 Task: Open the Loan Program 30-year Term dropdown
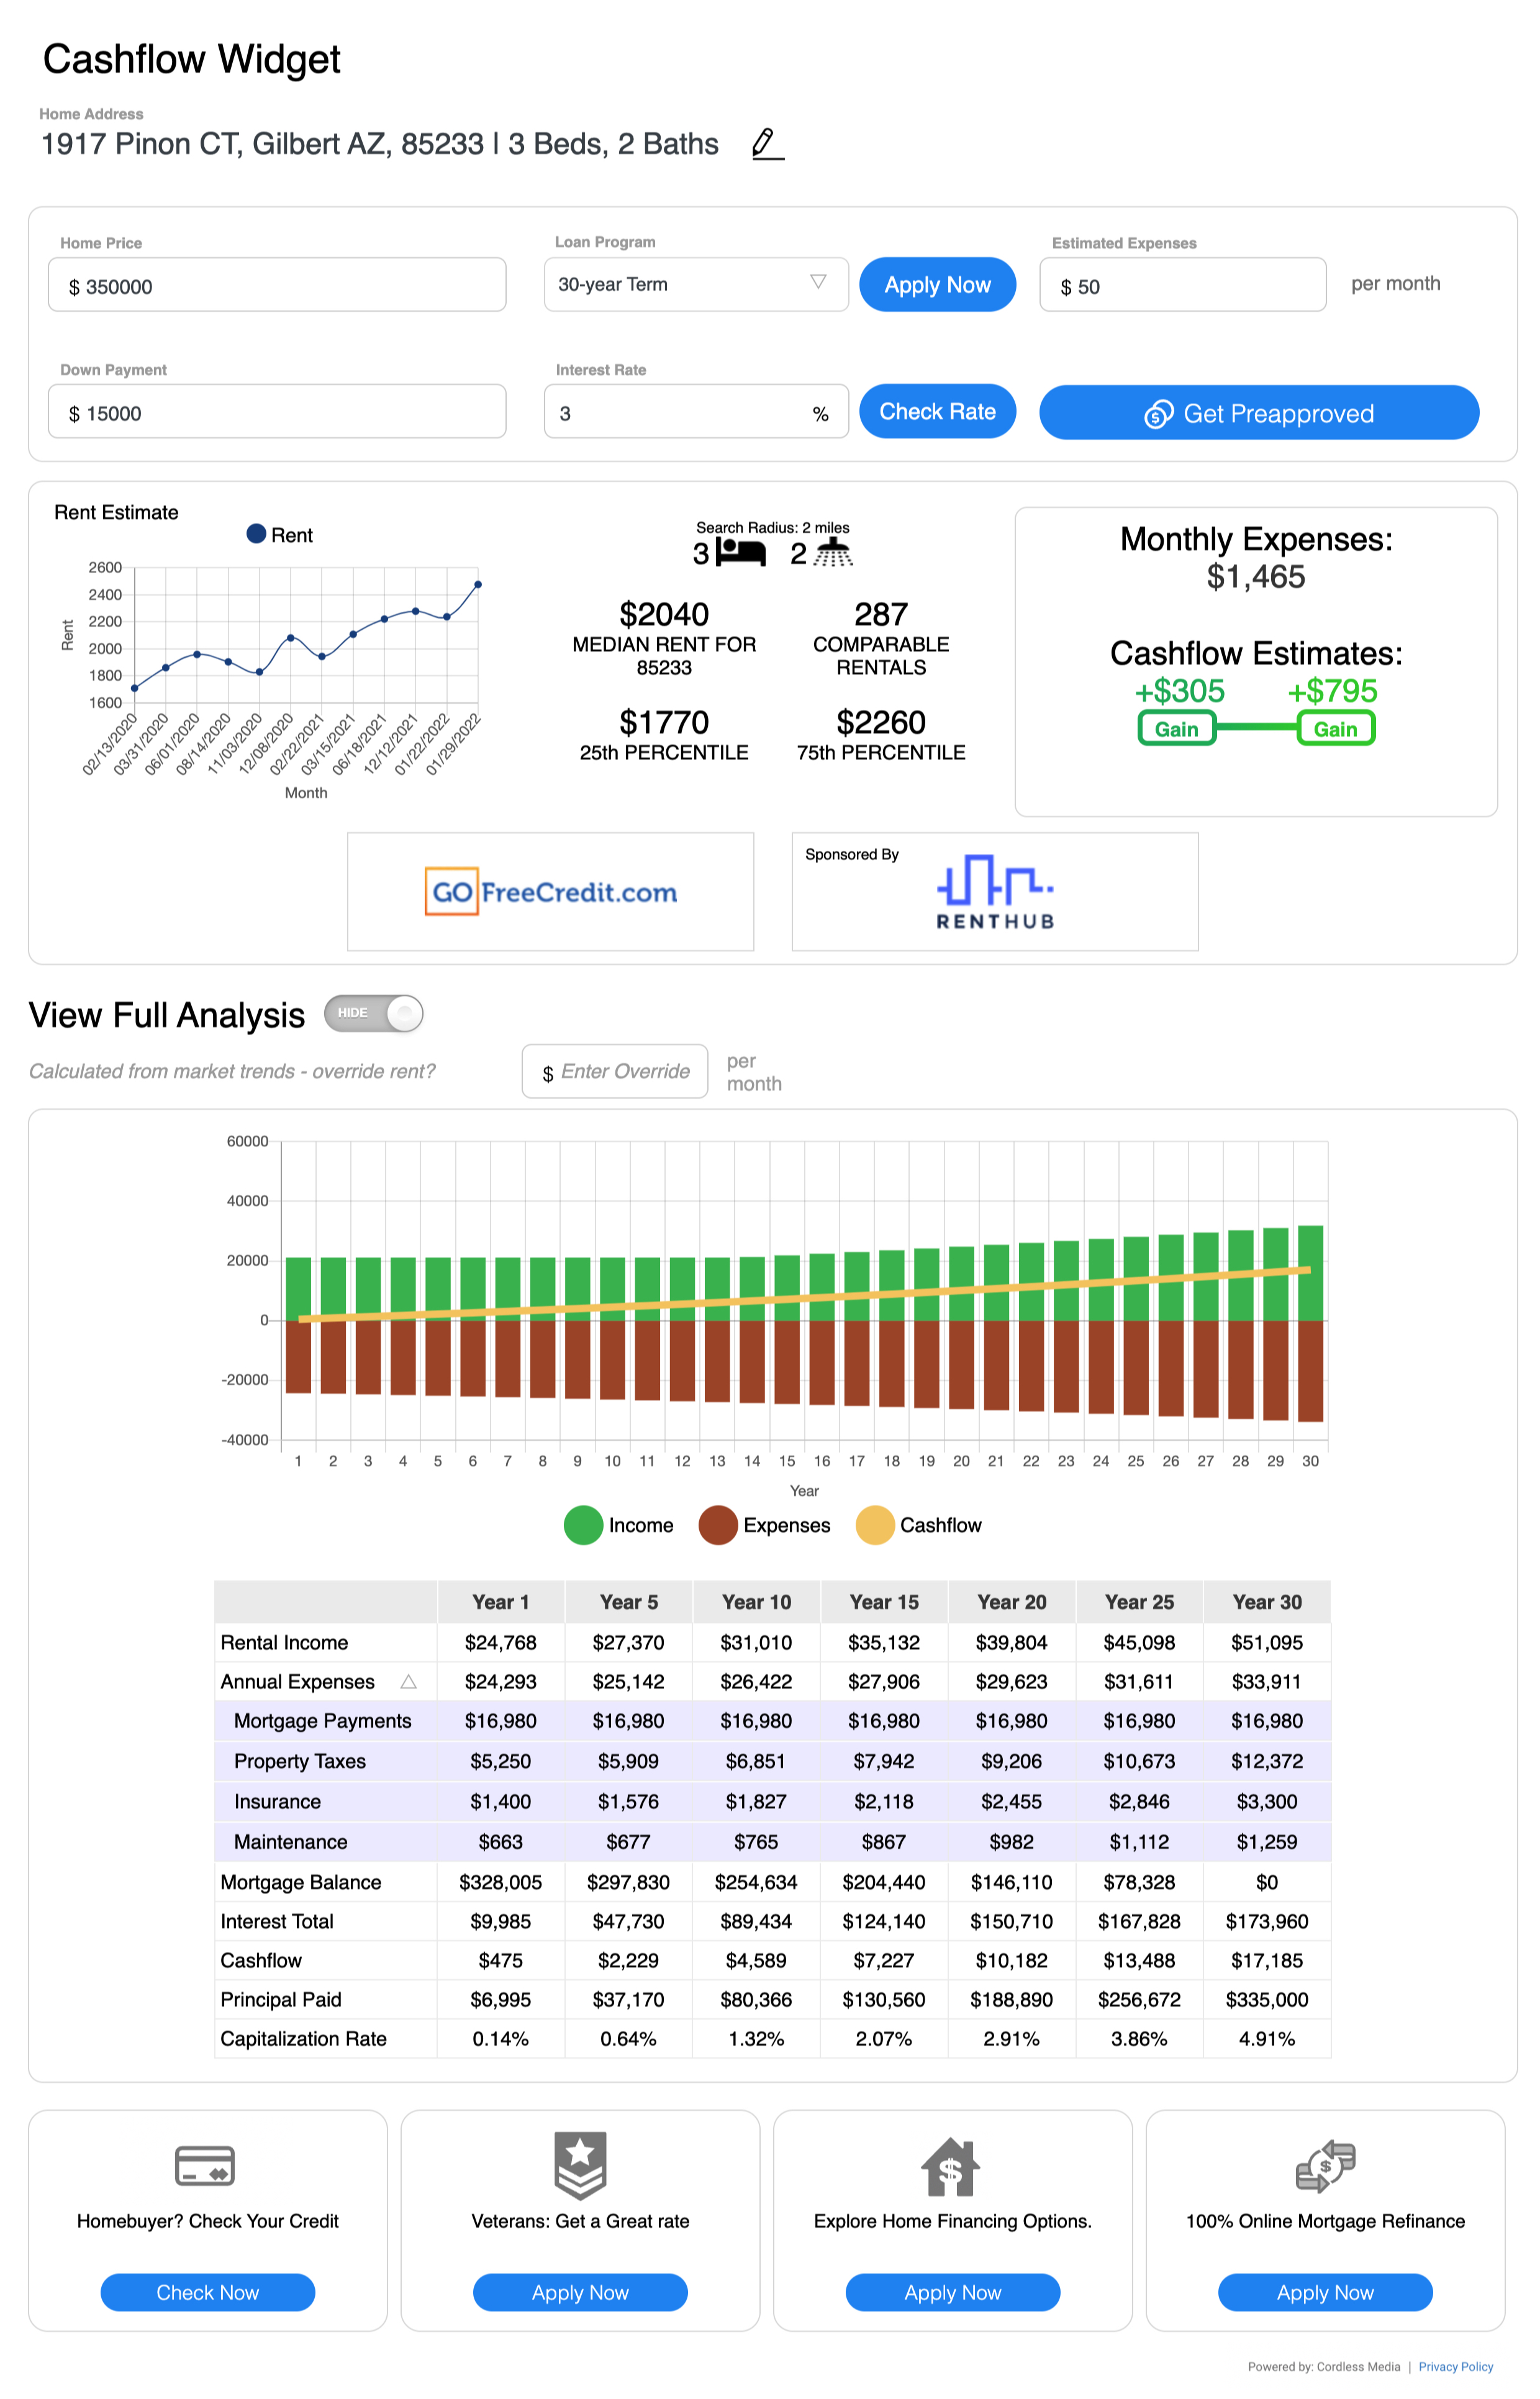pyautogui.click(x=696, y=284)
